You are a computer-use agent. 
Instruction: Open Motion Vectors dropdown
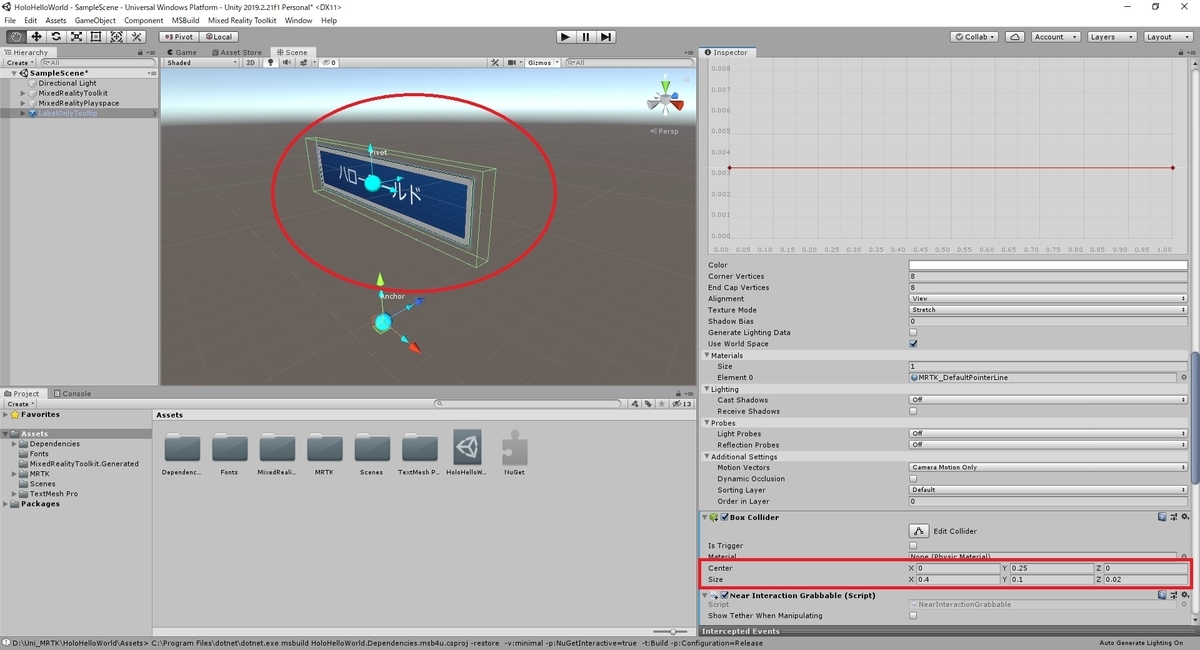click(1048, 467)
